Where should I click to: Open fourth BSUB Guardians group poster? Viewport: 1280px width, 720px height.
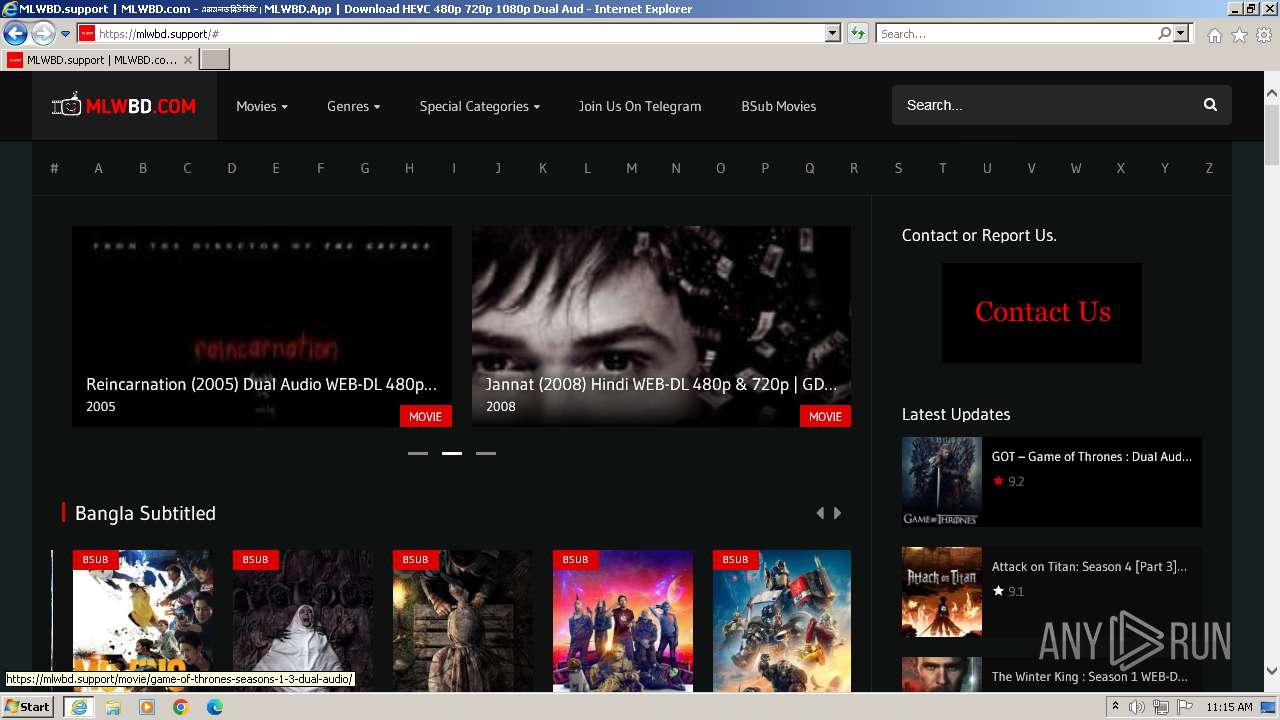(622, 620)
